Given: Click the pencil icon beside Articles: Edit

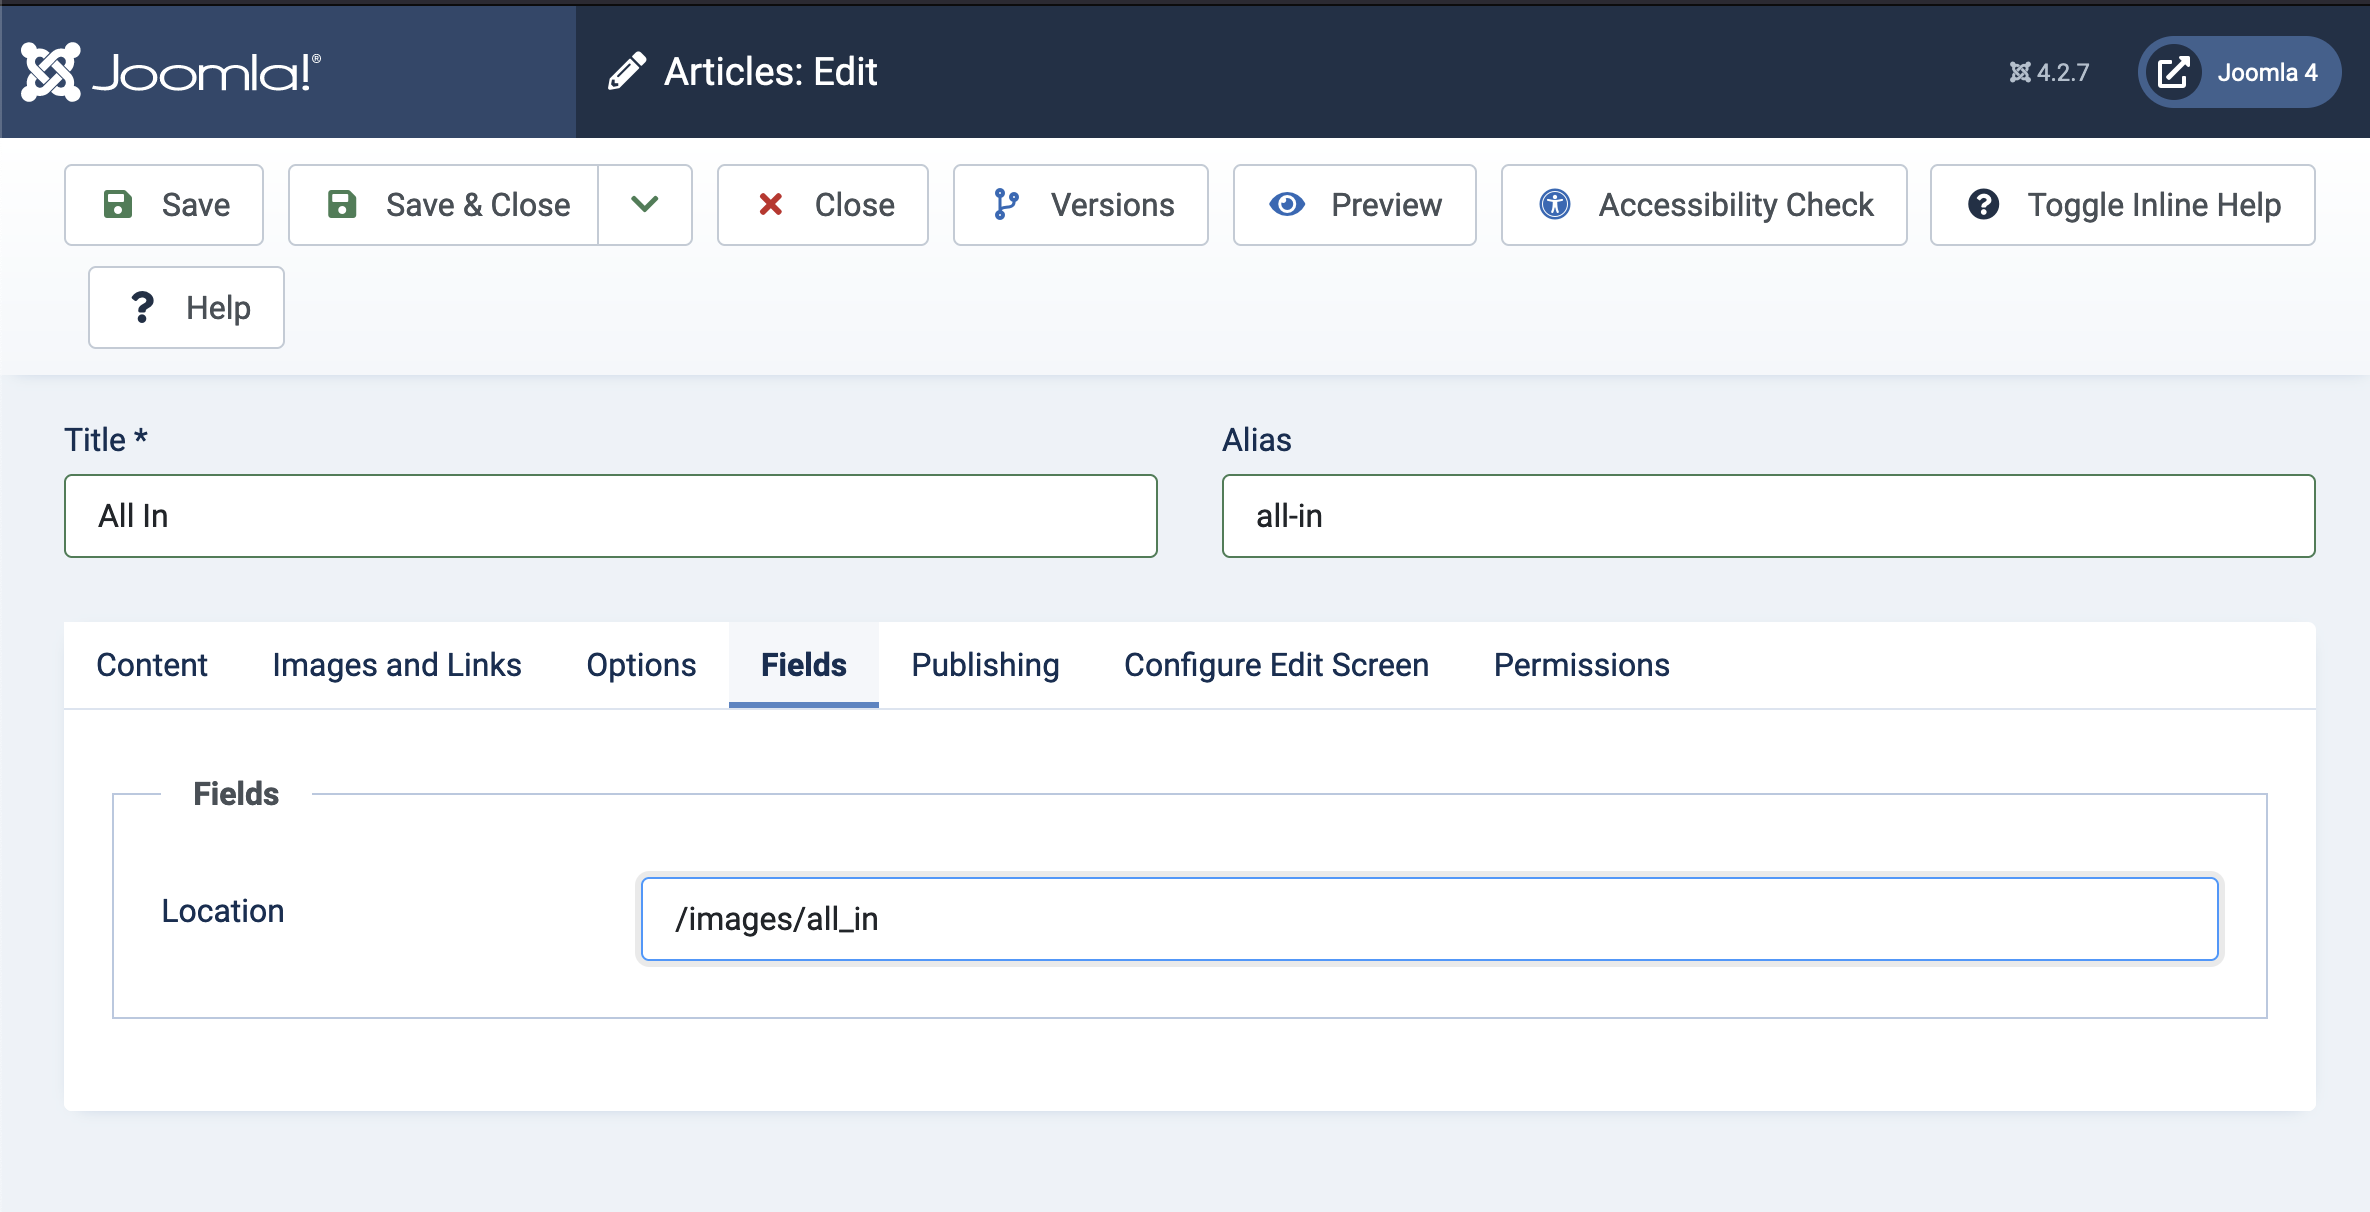Looking at the screenshot, I should [x=627, y=72].
